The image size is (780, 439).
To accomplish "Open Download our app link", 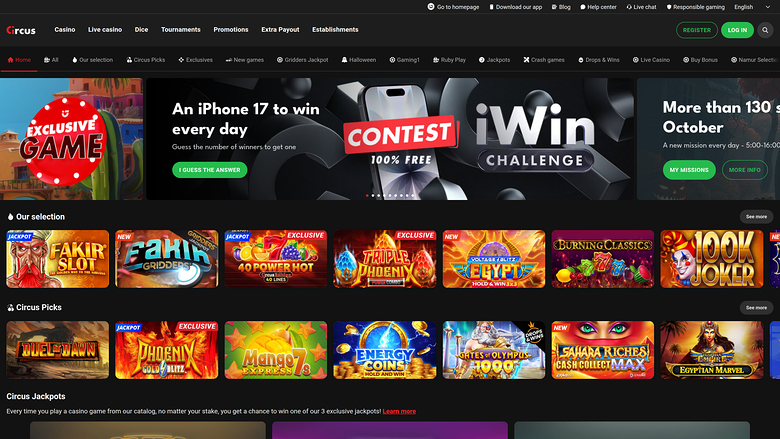I will 515,7.
